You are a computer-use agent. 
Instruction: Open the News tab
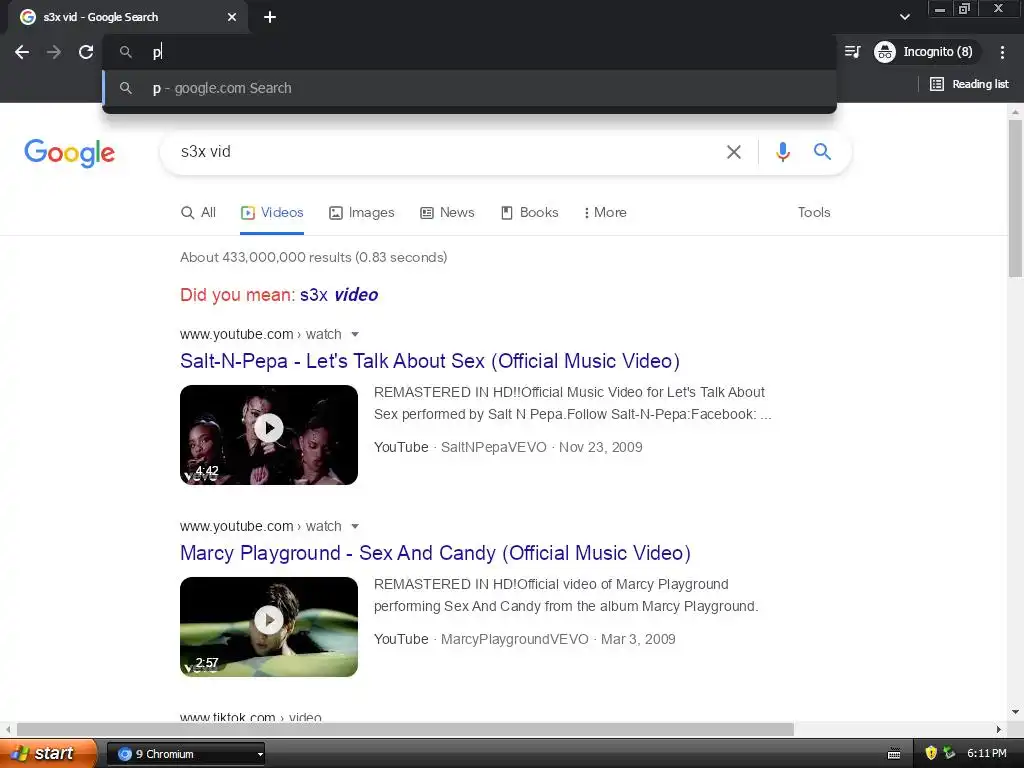click(447, 212)
